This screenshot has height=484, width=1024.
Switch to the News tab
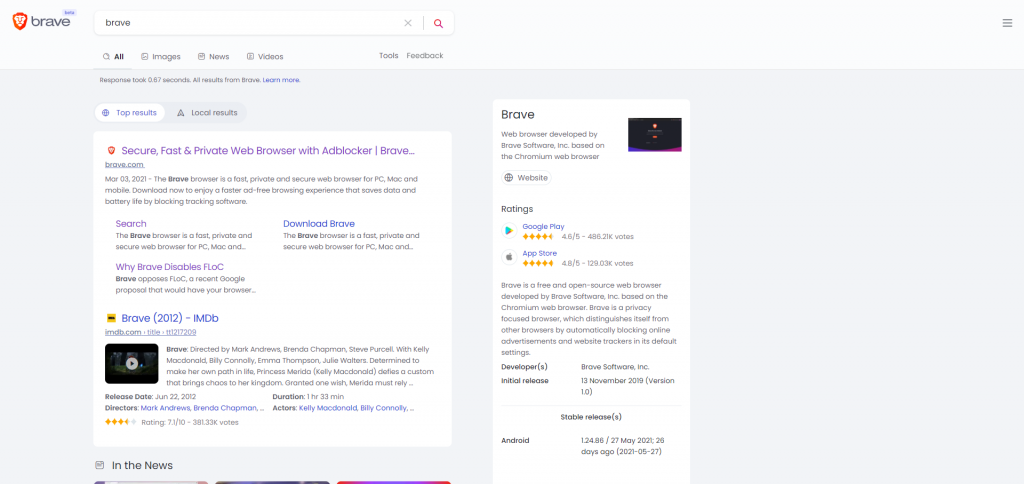click(x=214, y=57)
